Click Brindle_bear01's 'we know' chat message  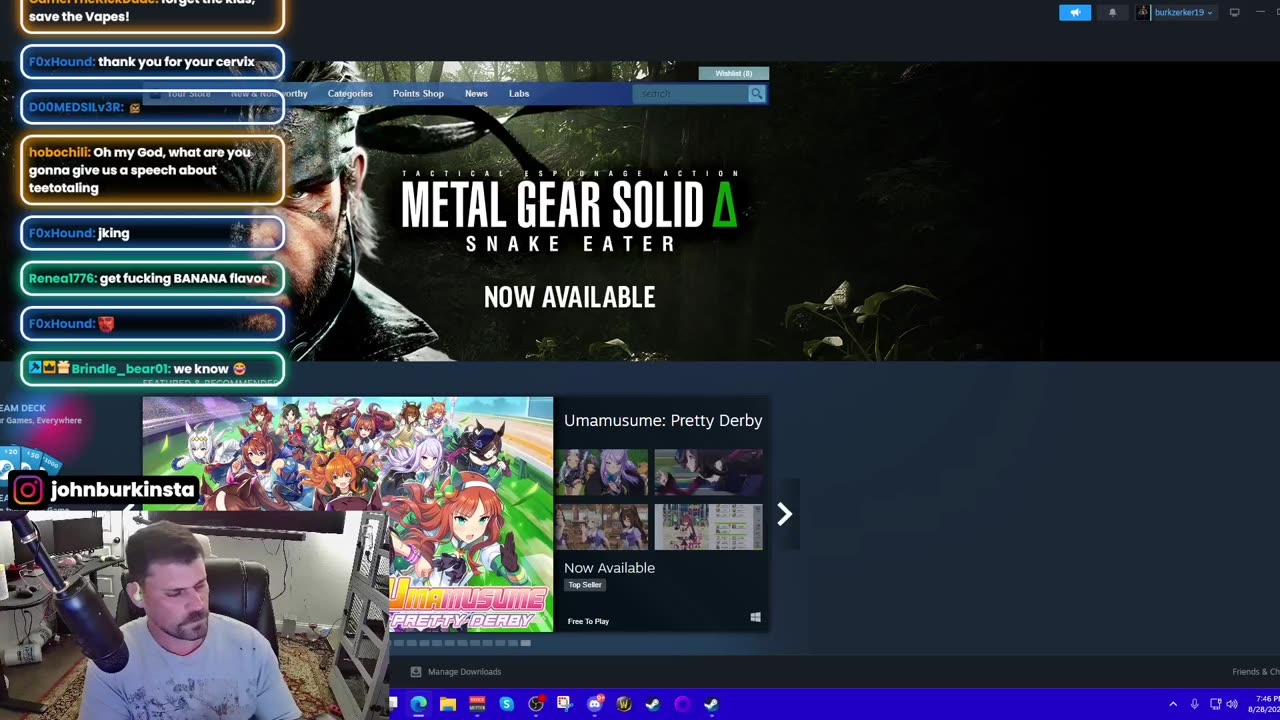152,369
